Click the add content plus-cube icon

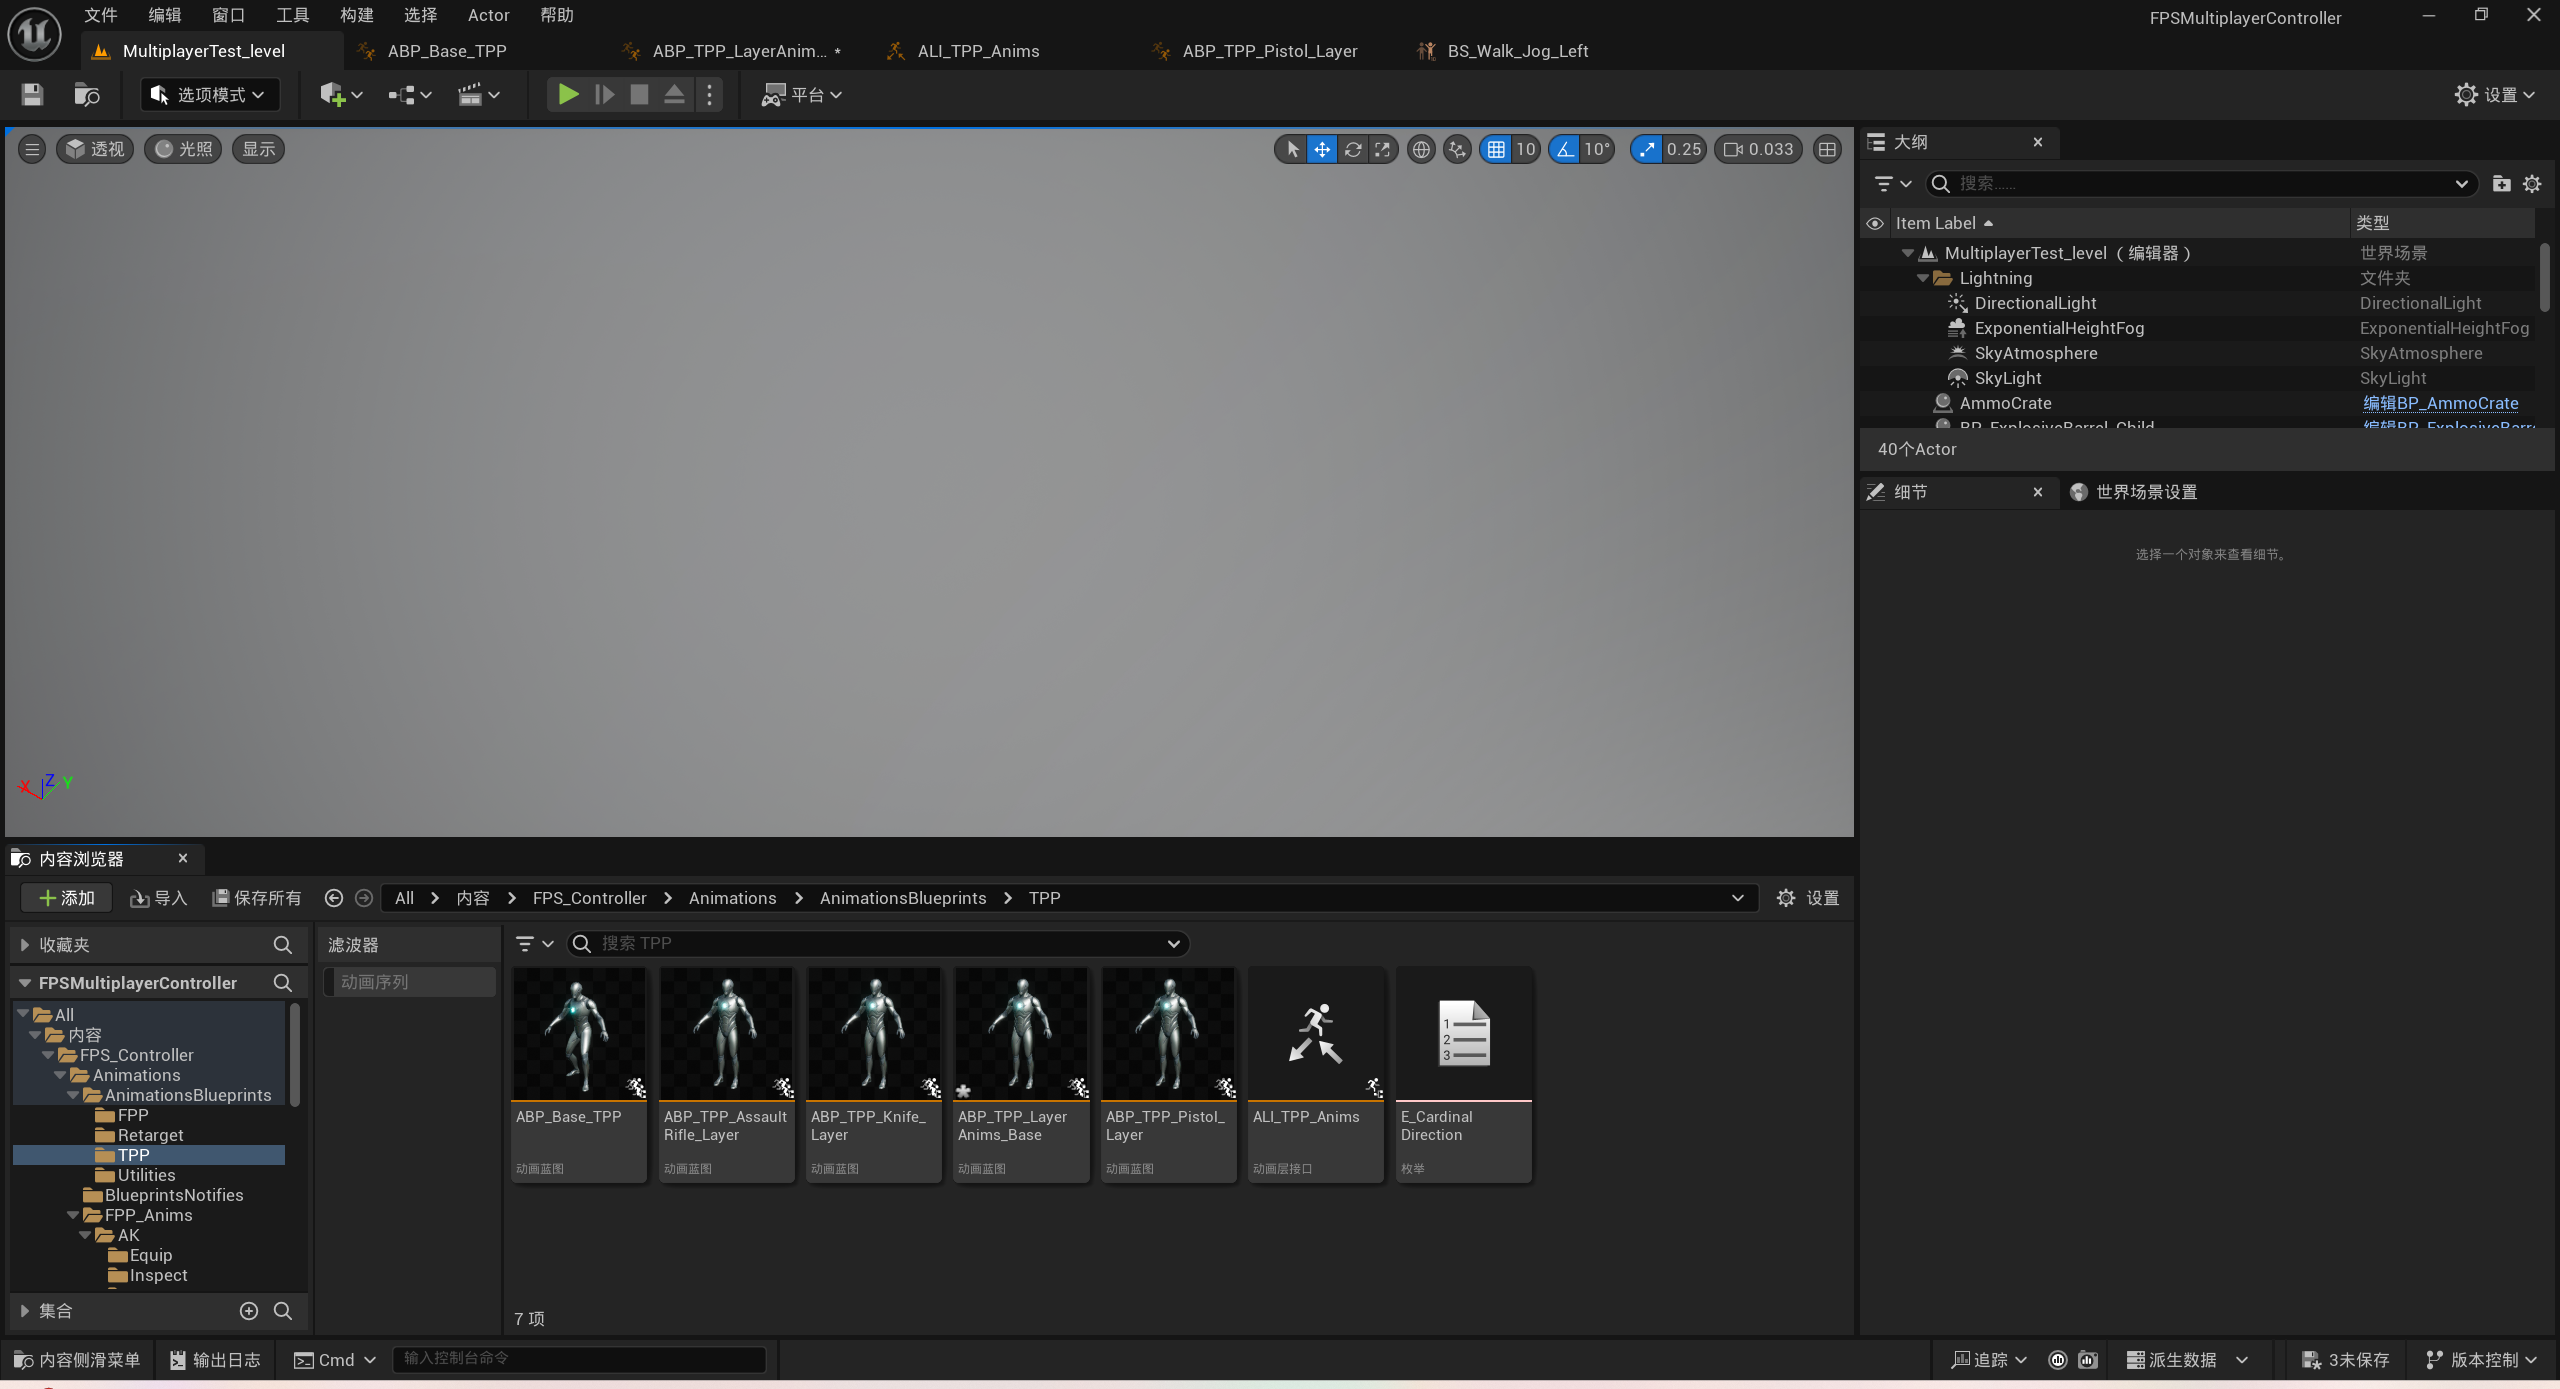(332, 95)
